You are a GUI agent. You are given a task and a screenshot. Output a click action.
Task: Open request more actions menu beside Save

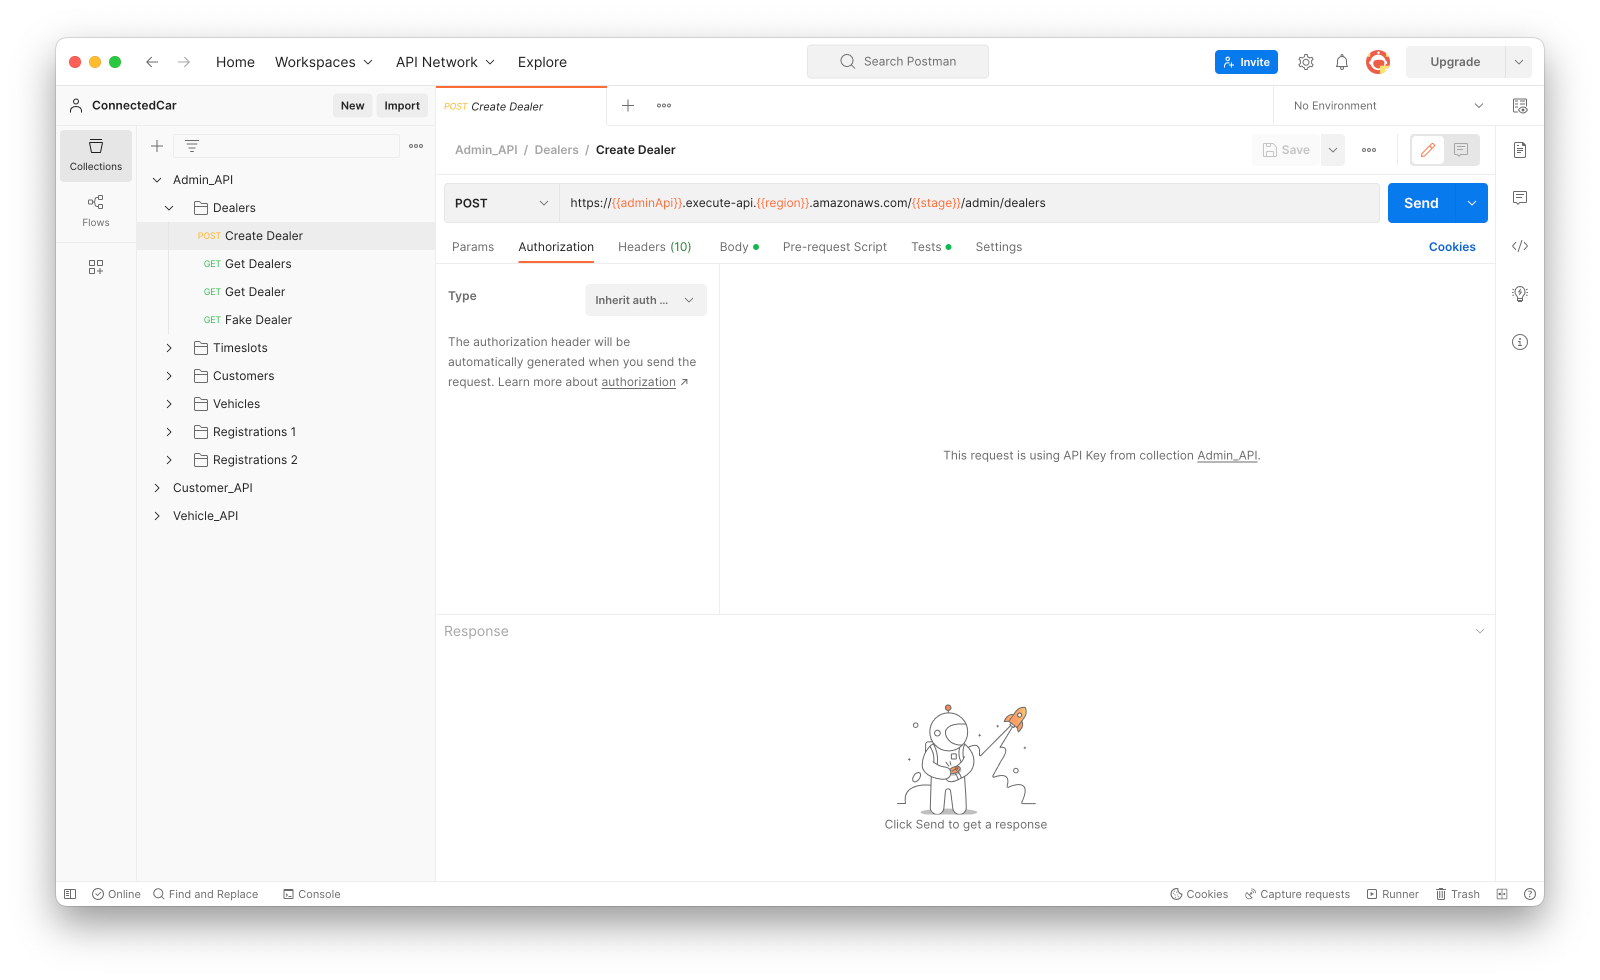tap(1369, 150)
